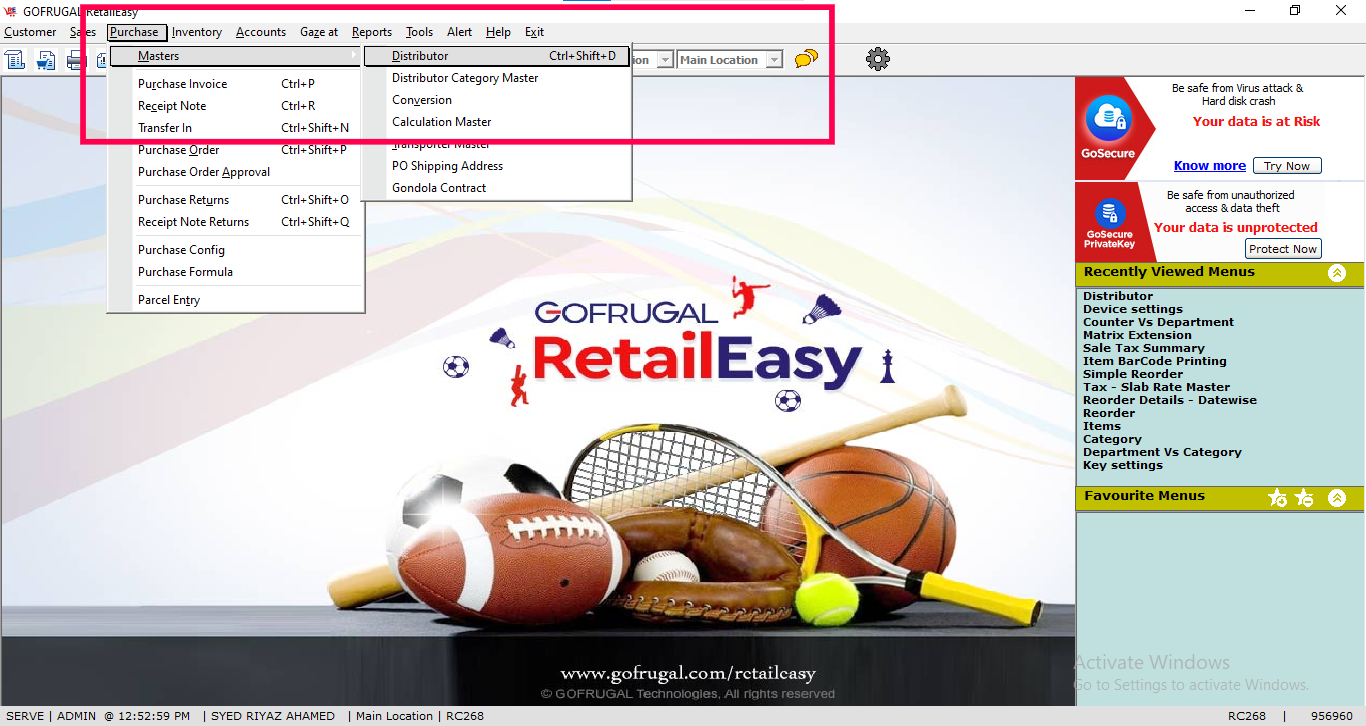
Task: Open Purchase Order Approval
Action: [236, 172]
